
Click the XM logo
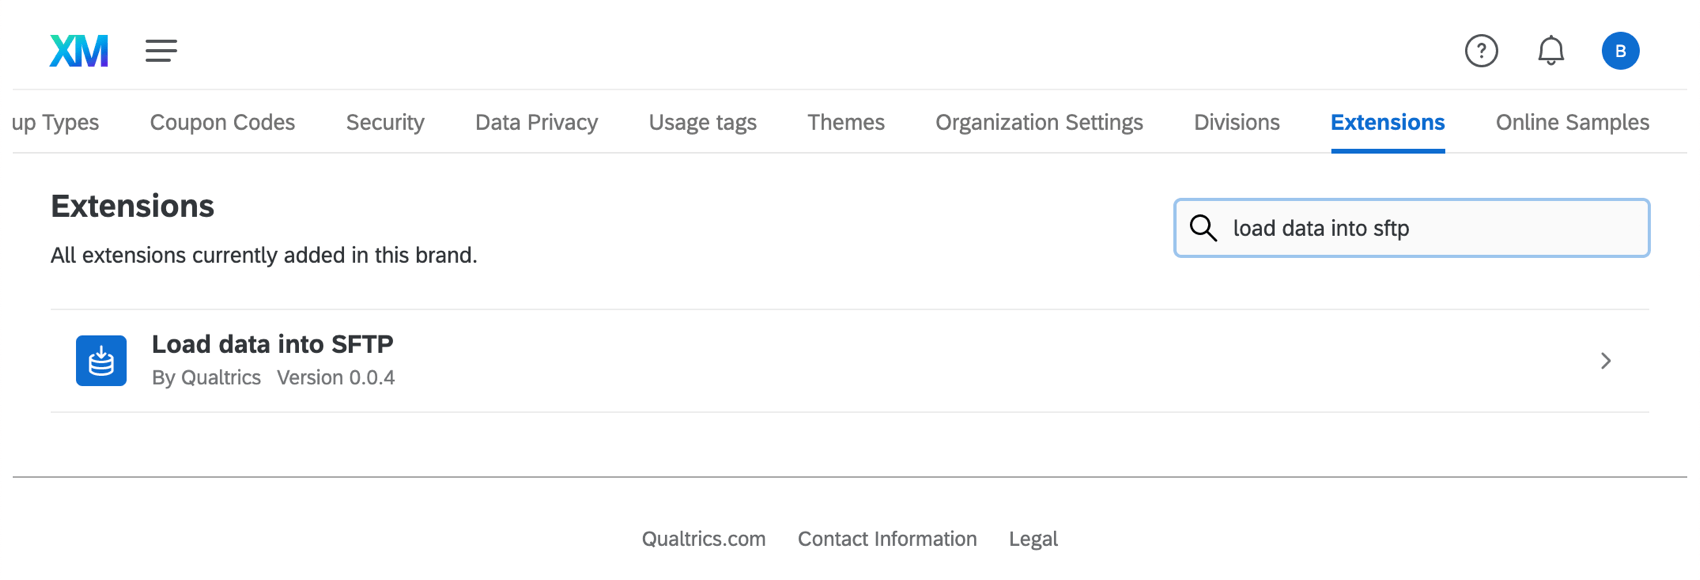pos(78,50)
